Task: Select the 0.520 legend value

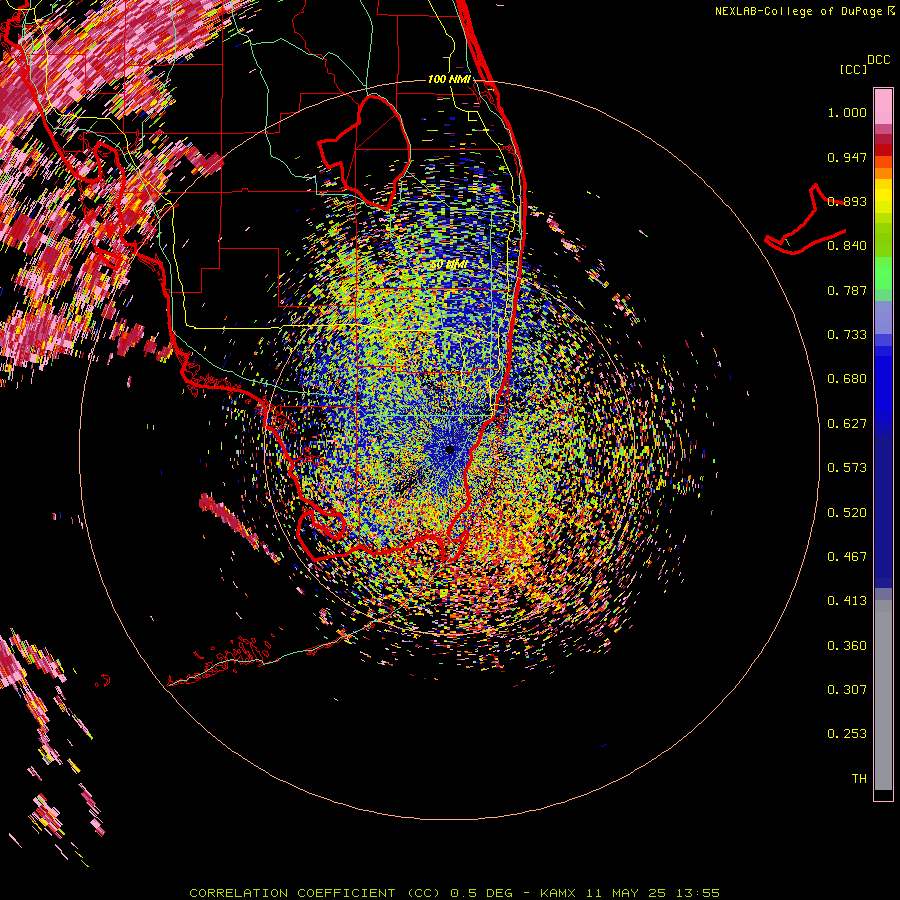Action: (847, 513)
